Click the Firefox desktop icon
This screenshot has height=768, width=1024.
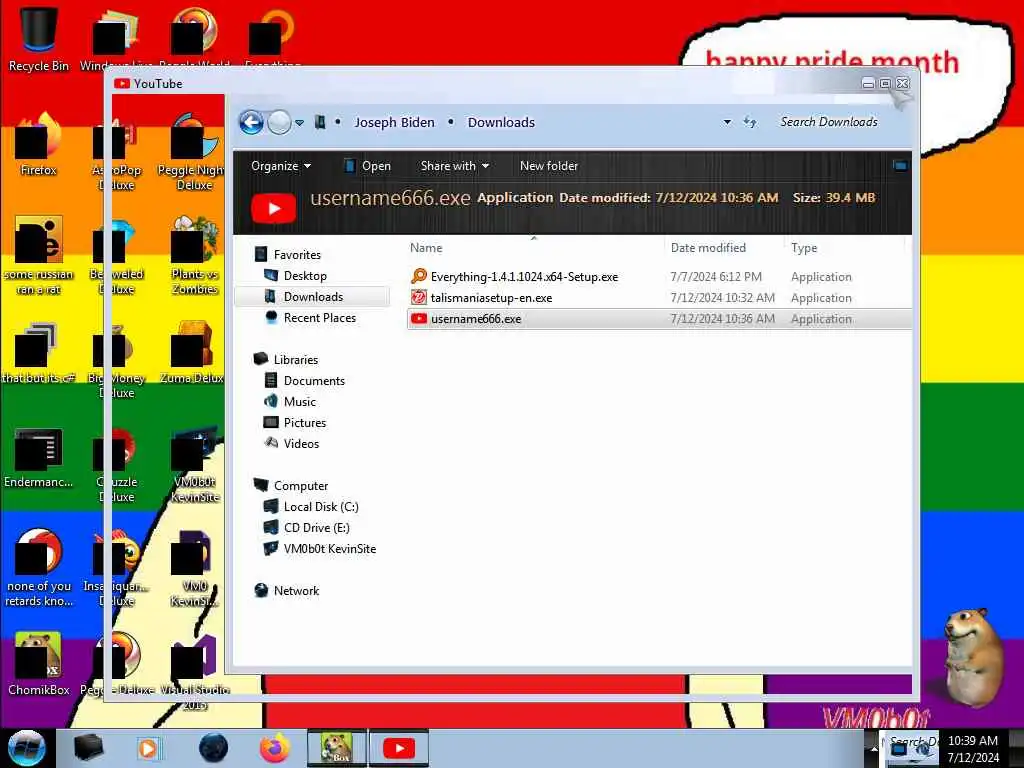[39, 145]
